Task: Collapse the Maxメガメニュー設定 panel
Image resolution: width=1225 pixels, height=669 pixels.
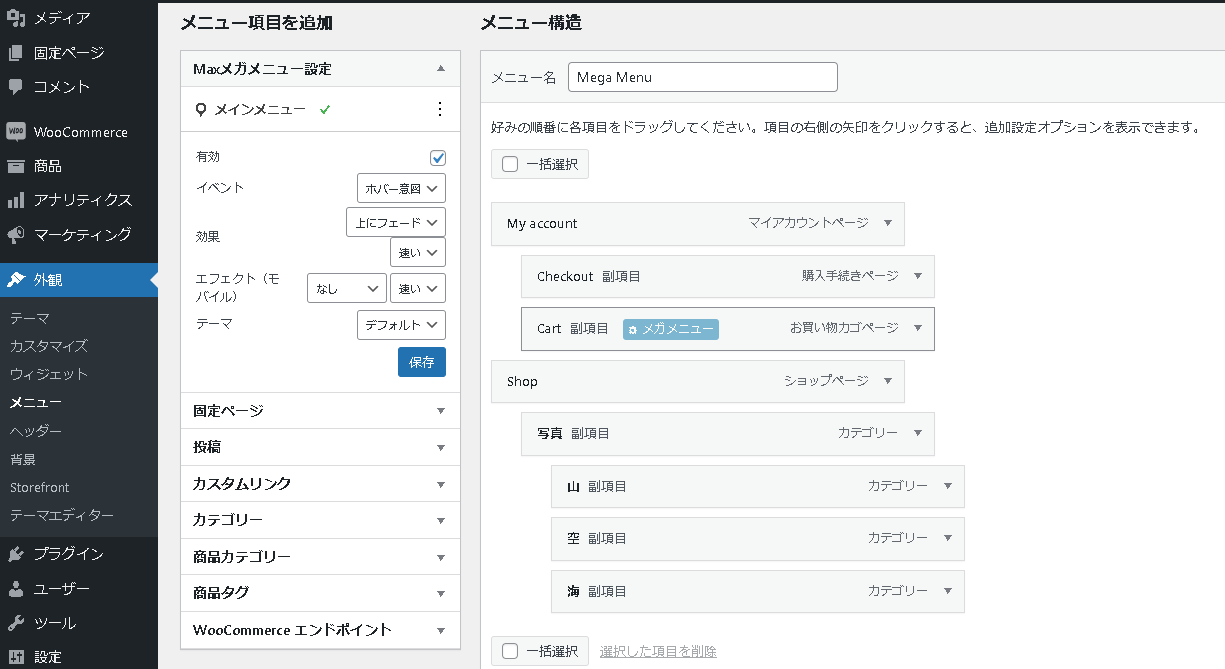Action: 441,69
